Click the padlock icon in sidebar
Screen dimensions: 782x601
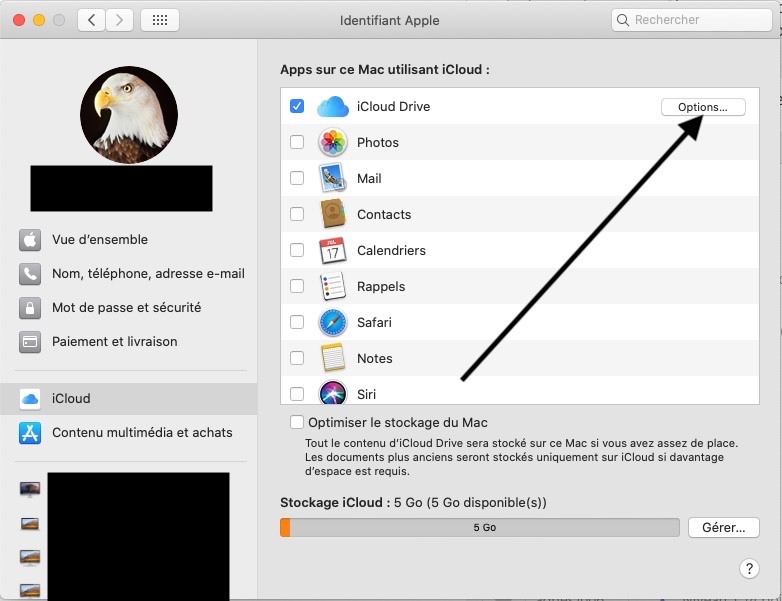(30, 308)
